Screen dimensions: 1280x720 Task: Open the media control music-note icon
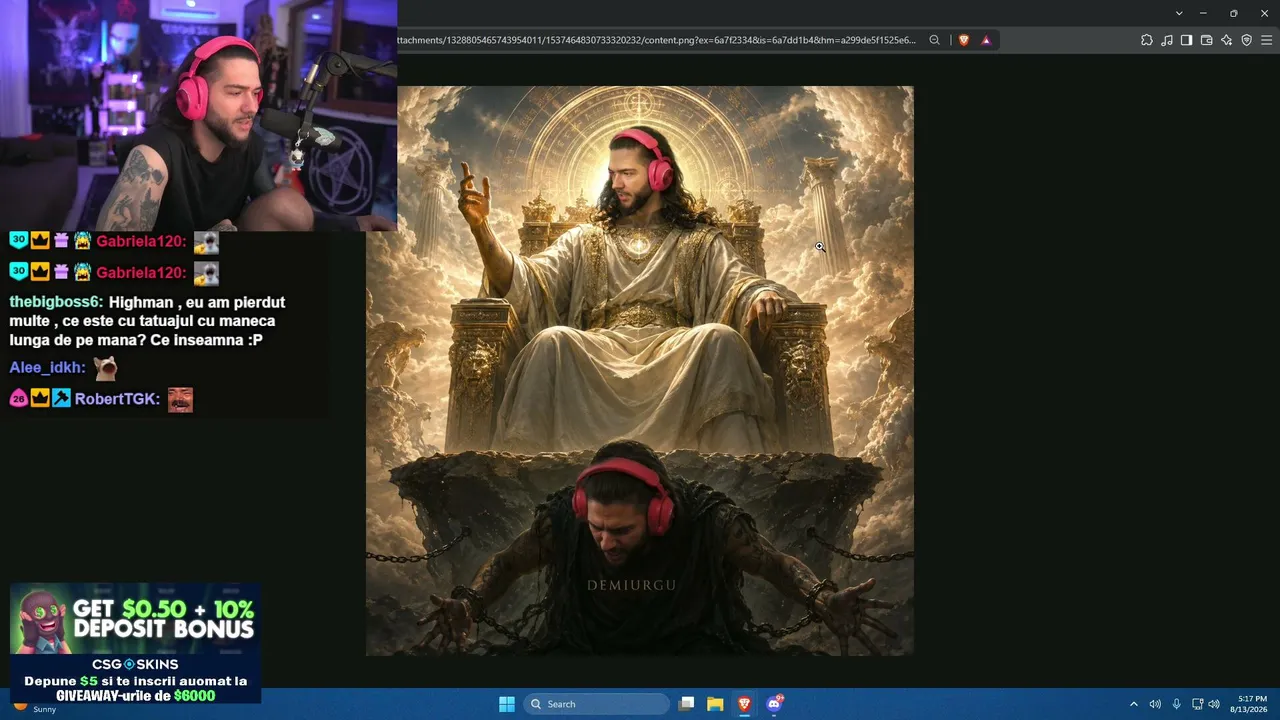pos(1167,40)
